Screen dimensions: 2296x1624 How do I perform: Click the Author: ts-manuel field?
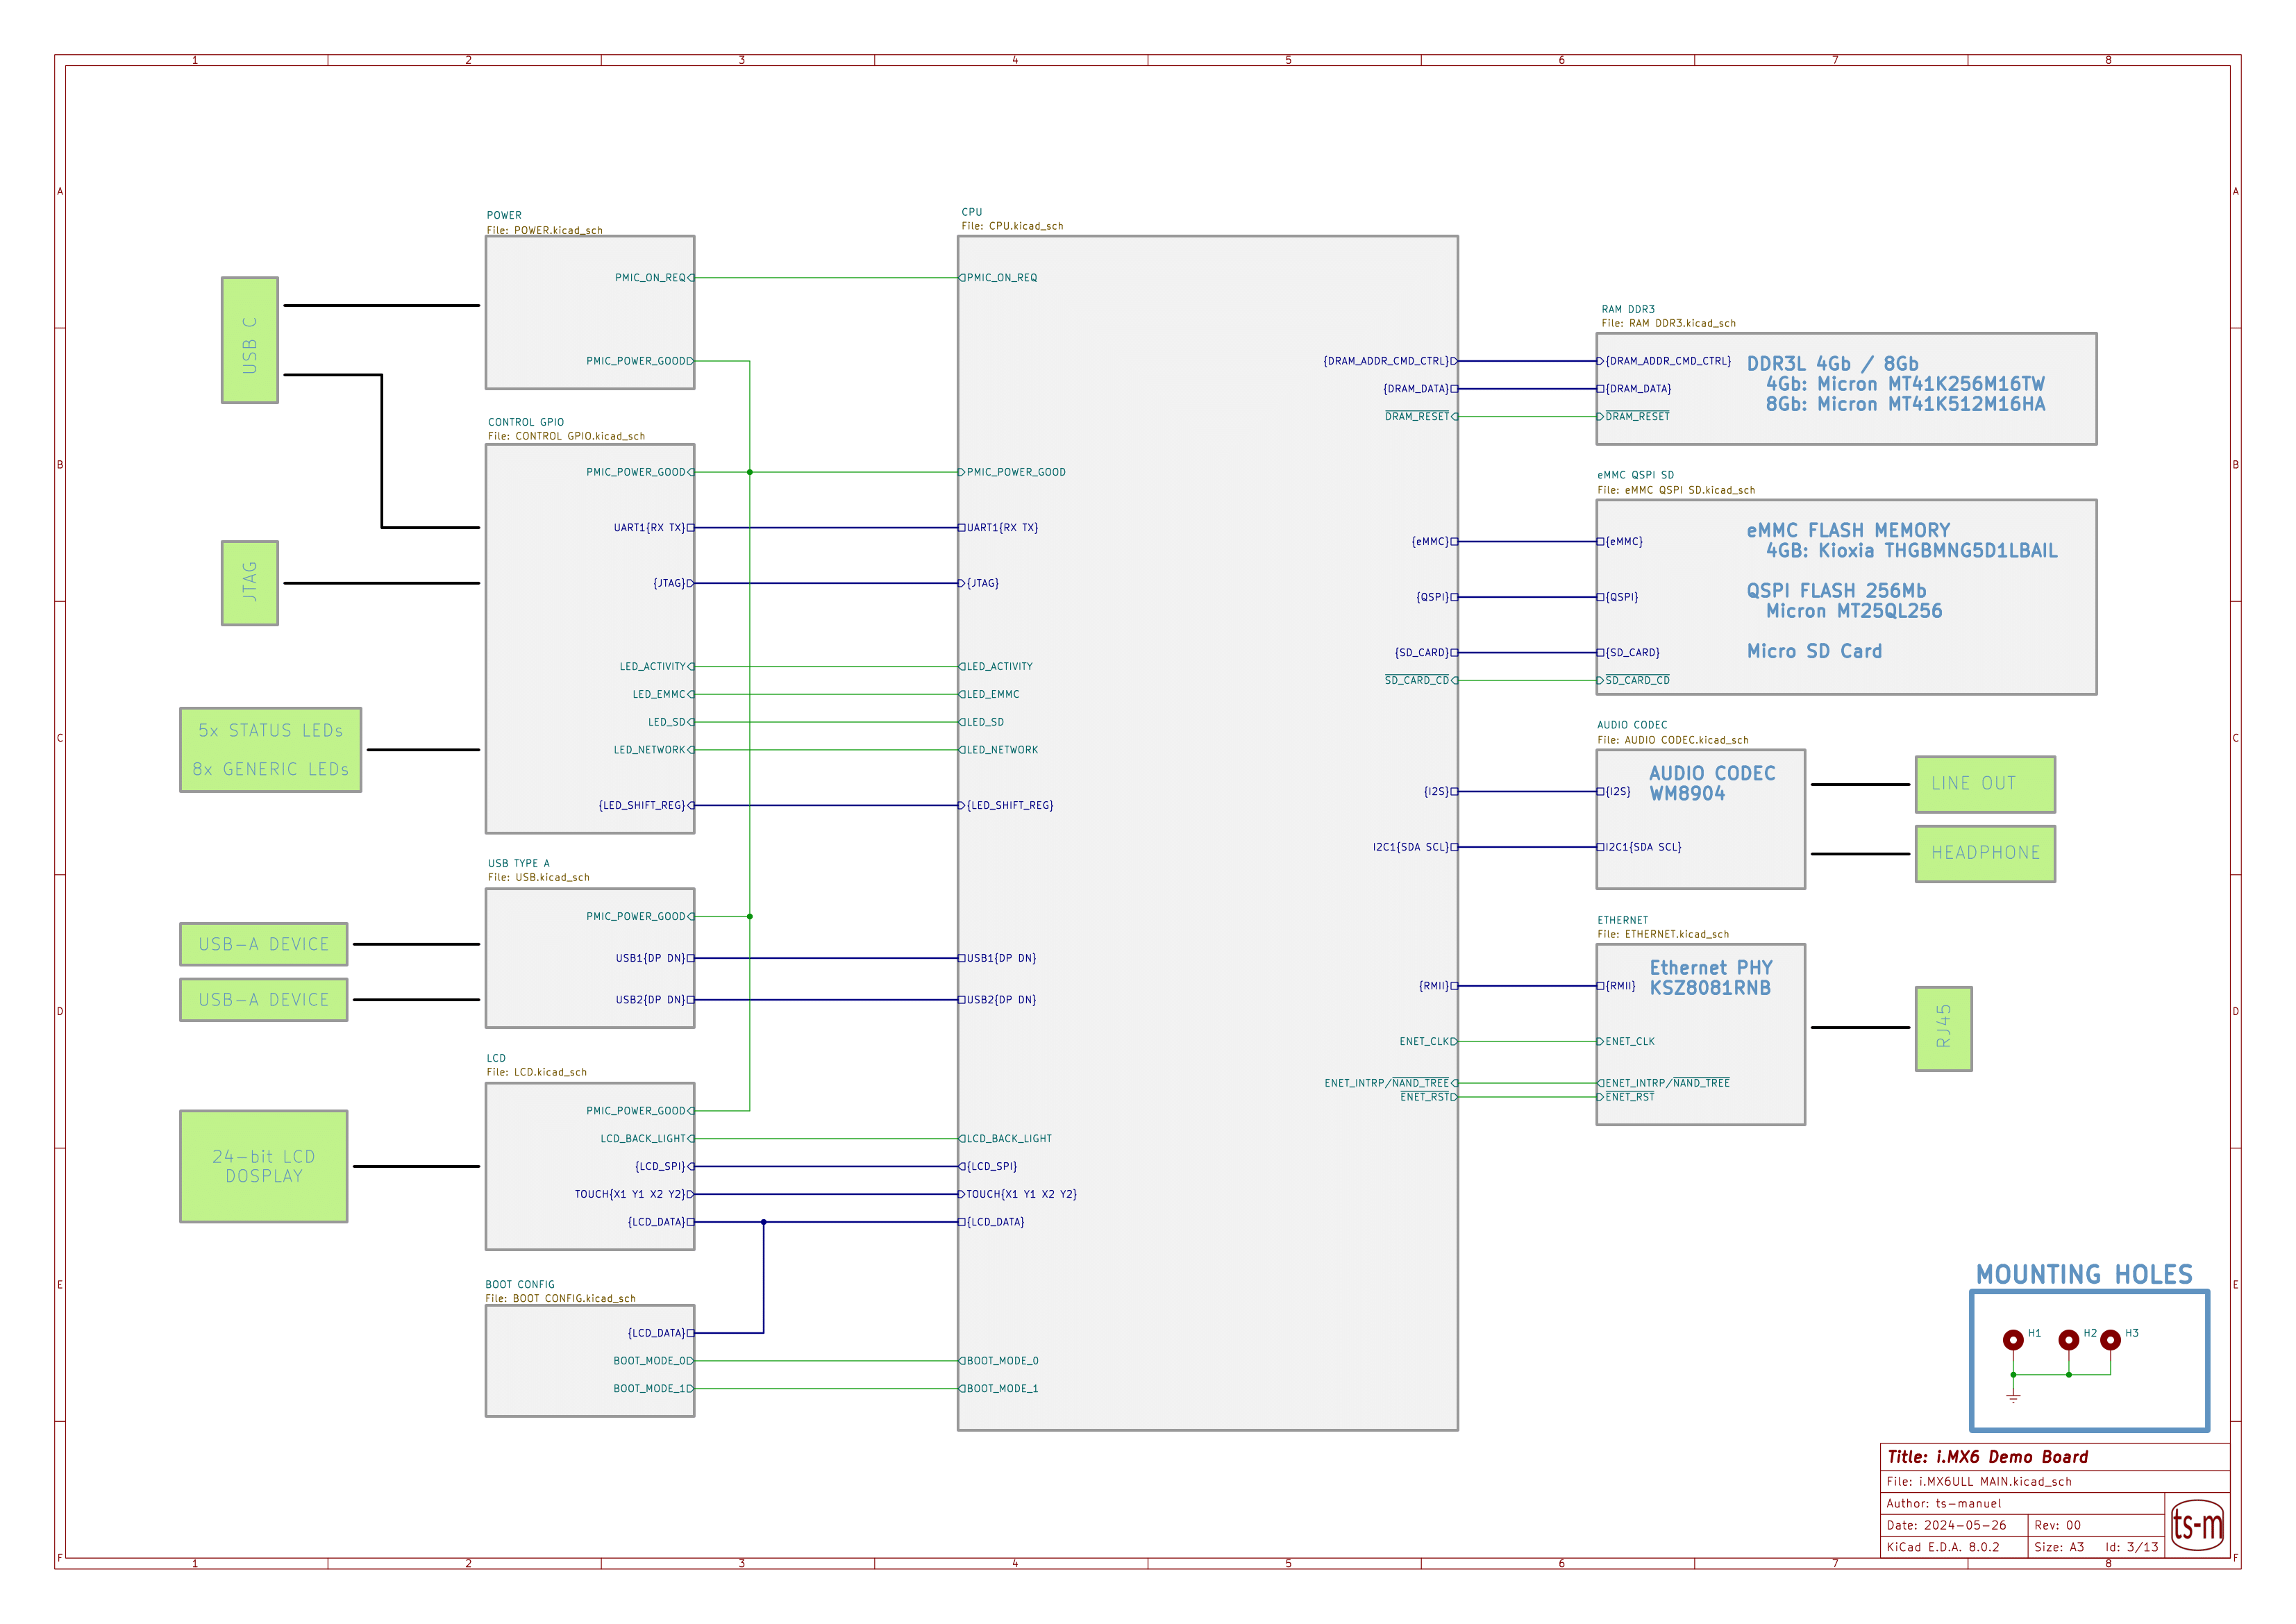click(2022, 1503)
